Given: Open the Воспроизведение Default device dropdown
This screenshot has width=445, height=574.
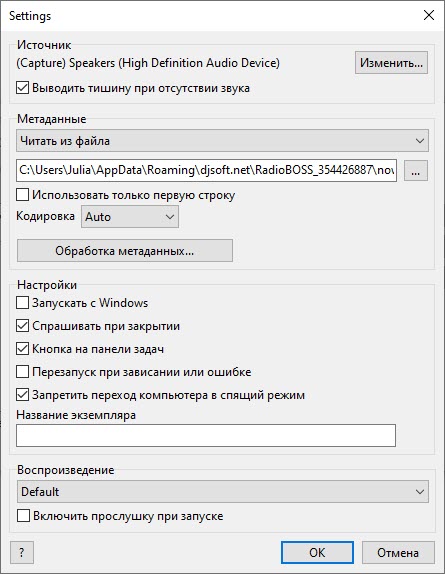Looking at the screenshot, I should (x=222, y=492).
